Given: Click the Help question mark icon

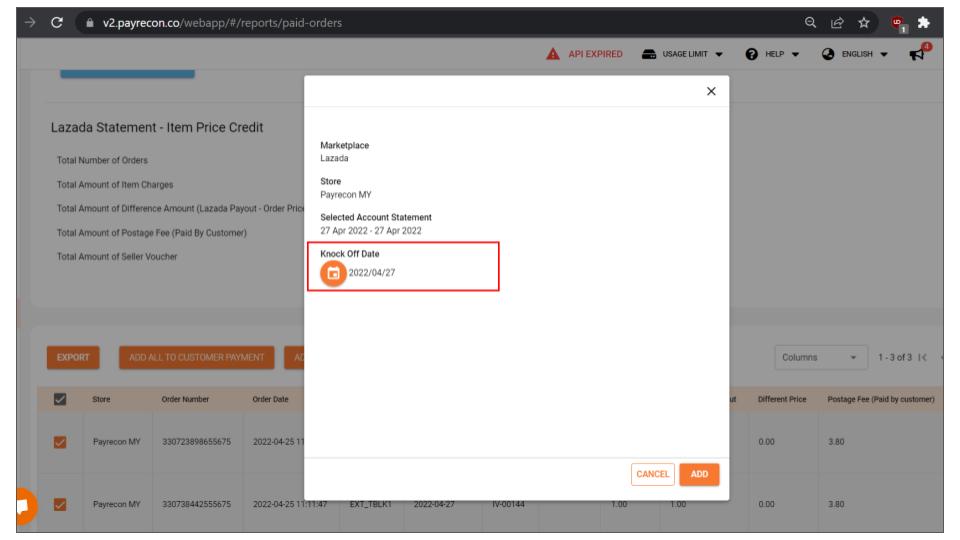Looking at the screenshot, I should coord(751,54).
